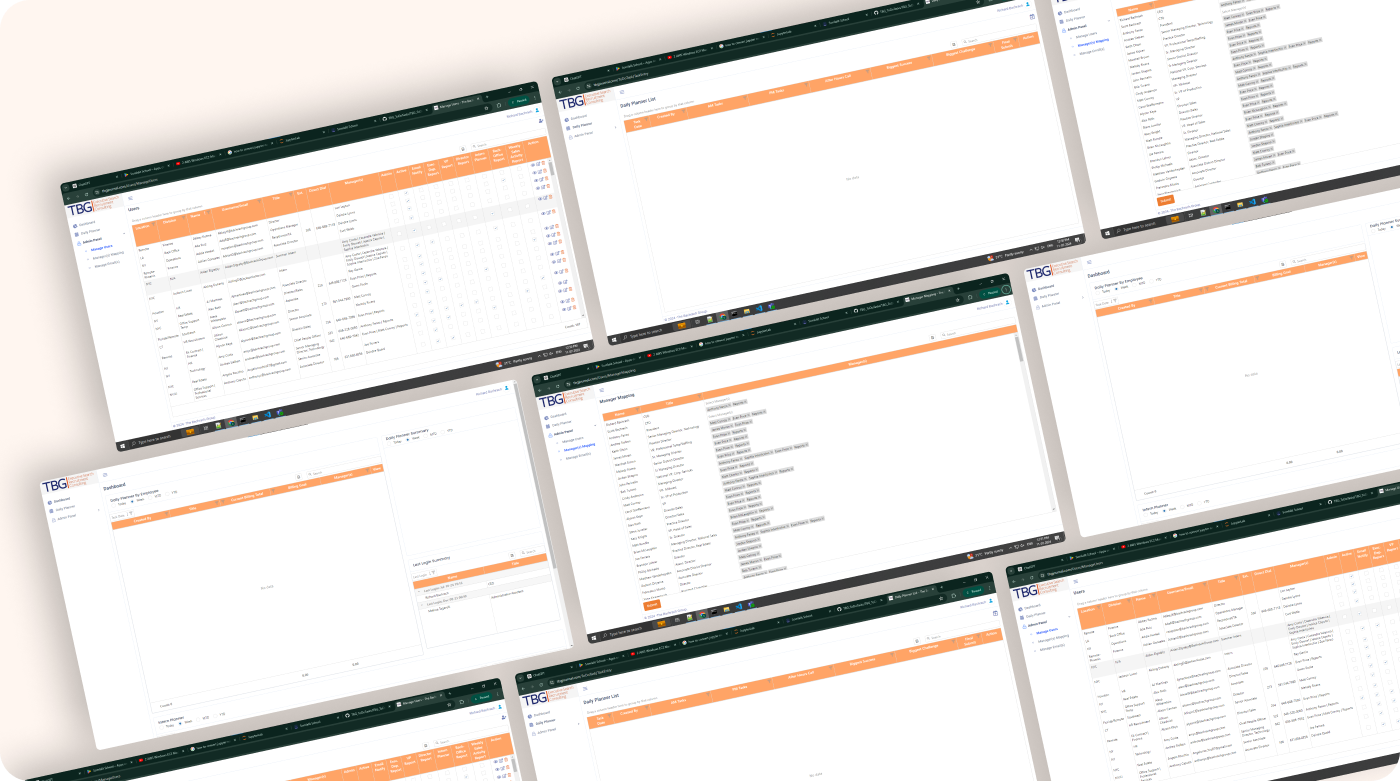Open the Dashboard item in the sidebar
Viewport: 1400px width, 781px height.
pyautogui.click(x=88, y=222)
